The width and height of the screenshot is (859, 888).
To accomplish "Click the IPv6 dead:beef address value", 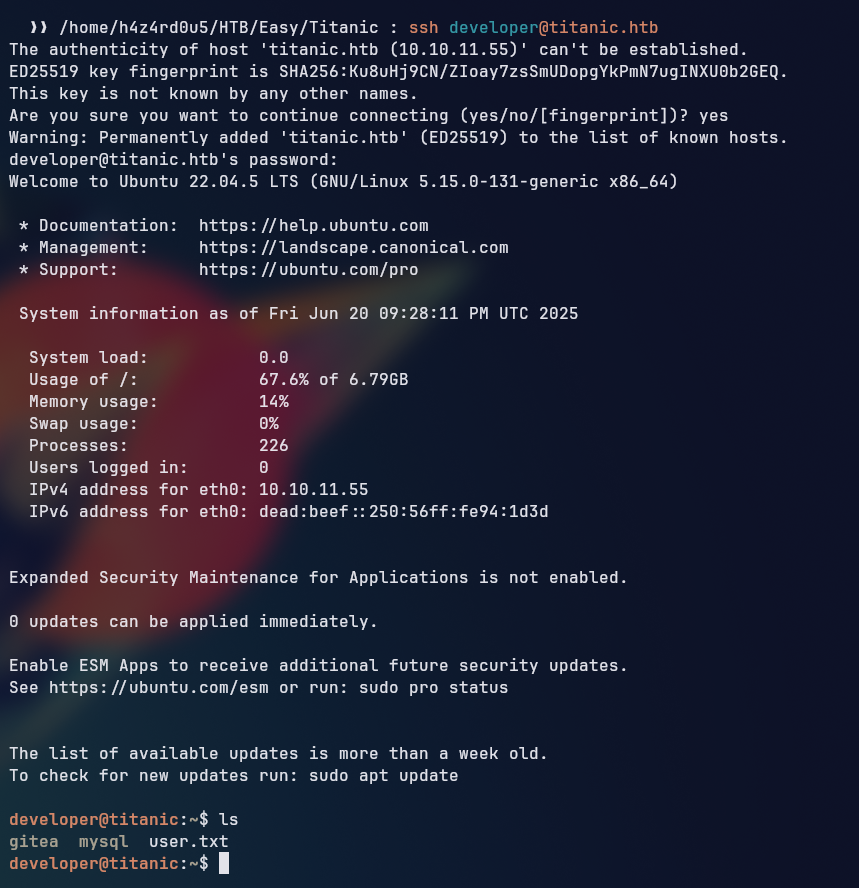I will [x=403, y=512].
